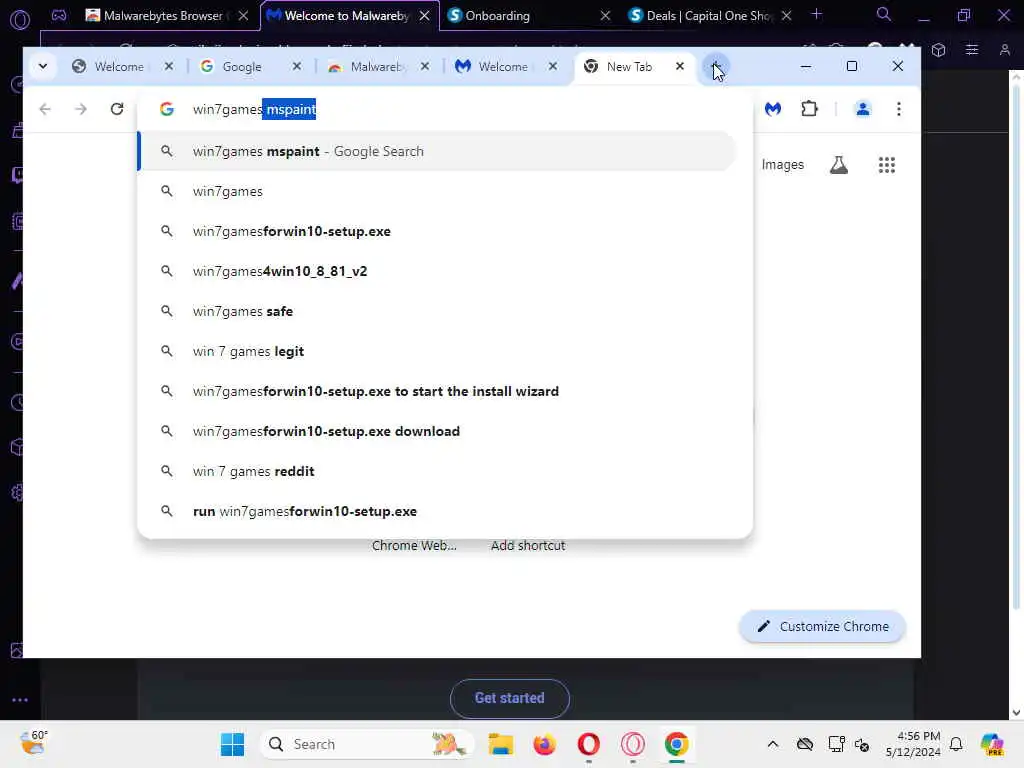The image size is (1024, 768).
Task: Open File Explorer from the taskbar
Action: [x=501, y=744]
